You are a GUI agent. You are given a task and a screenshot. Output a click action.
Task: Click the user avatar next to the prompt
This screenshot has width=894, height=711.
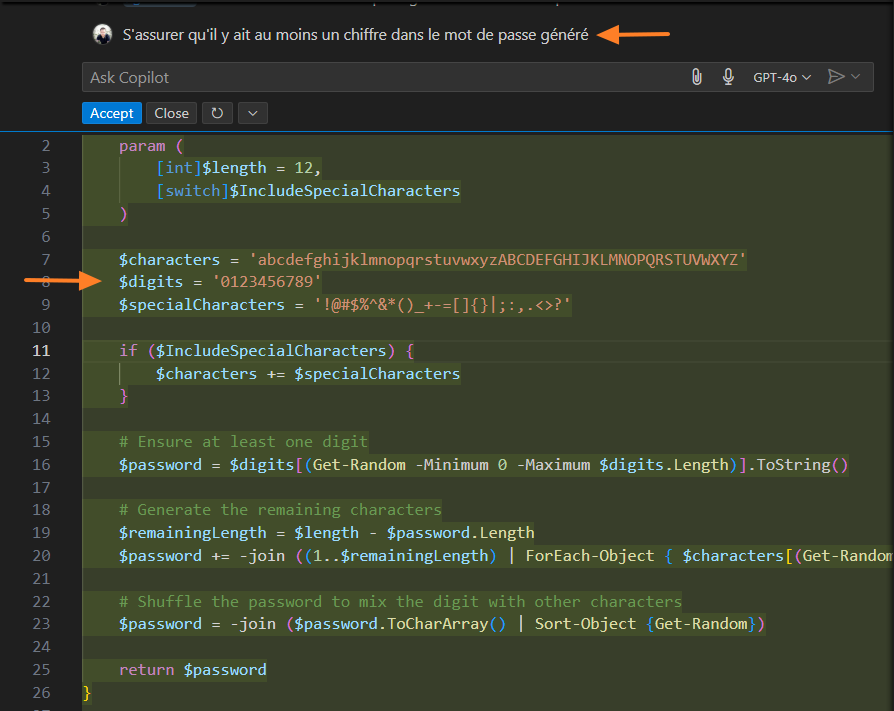pos(100,33)
